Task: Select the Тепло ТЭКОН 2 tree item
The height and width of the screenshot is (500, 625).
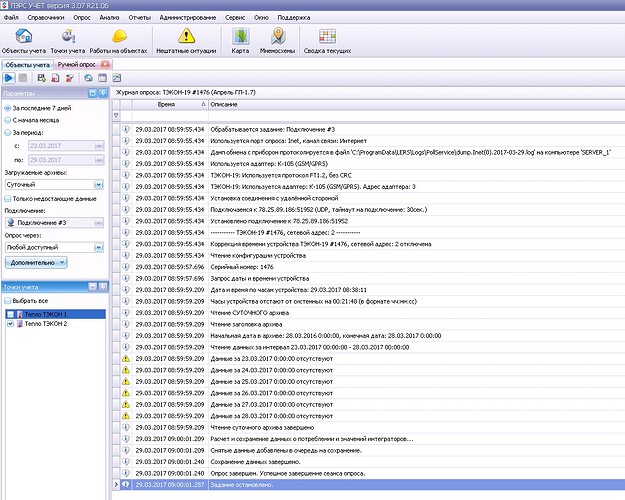Action: [46, 324]
